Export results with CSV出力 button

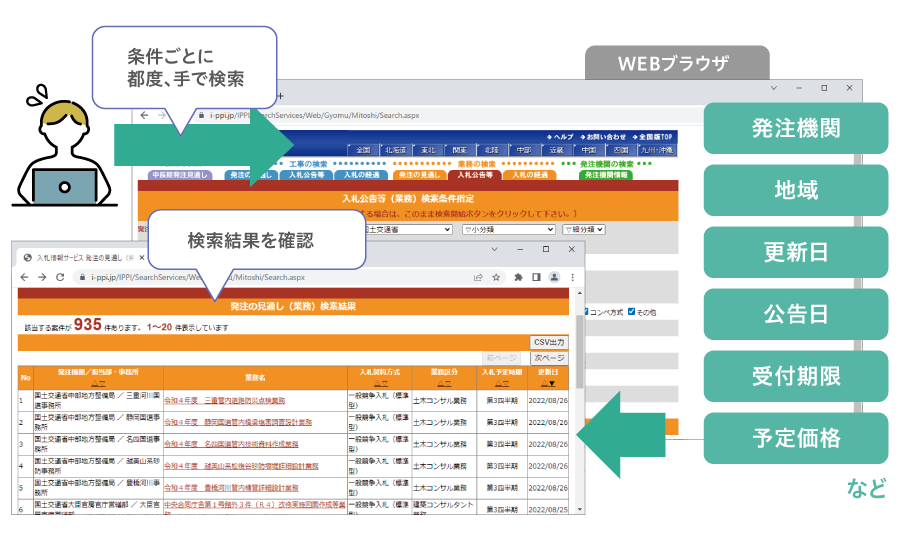coord(549,342)
